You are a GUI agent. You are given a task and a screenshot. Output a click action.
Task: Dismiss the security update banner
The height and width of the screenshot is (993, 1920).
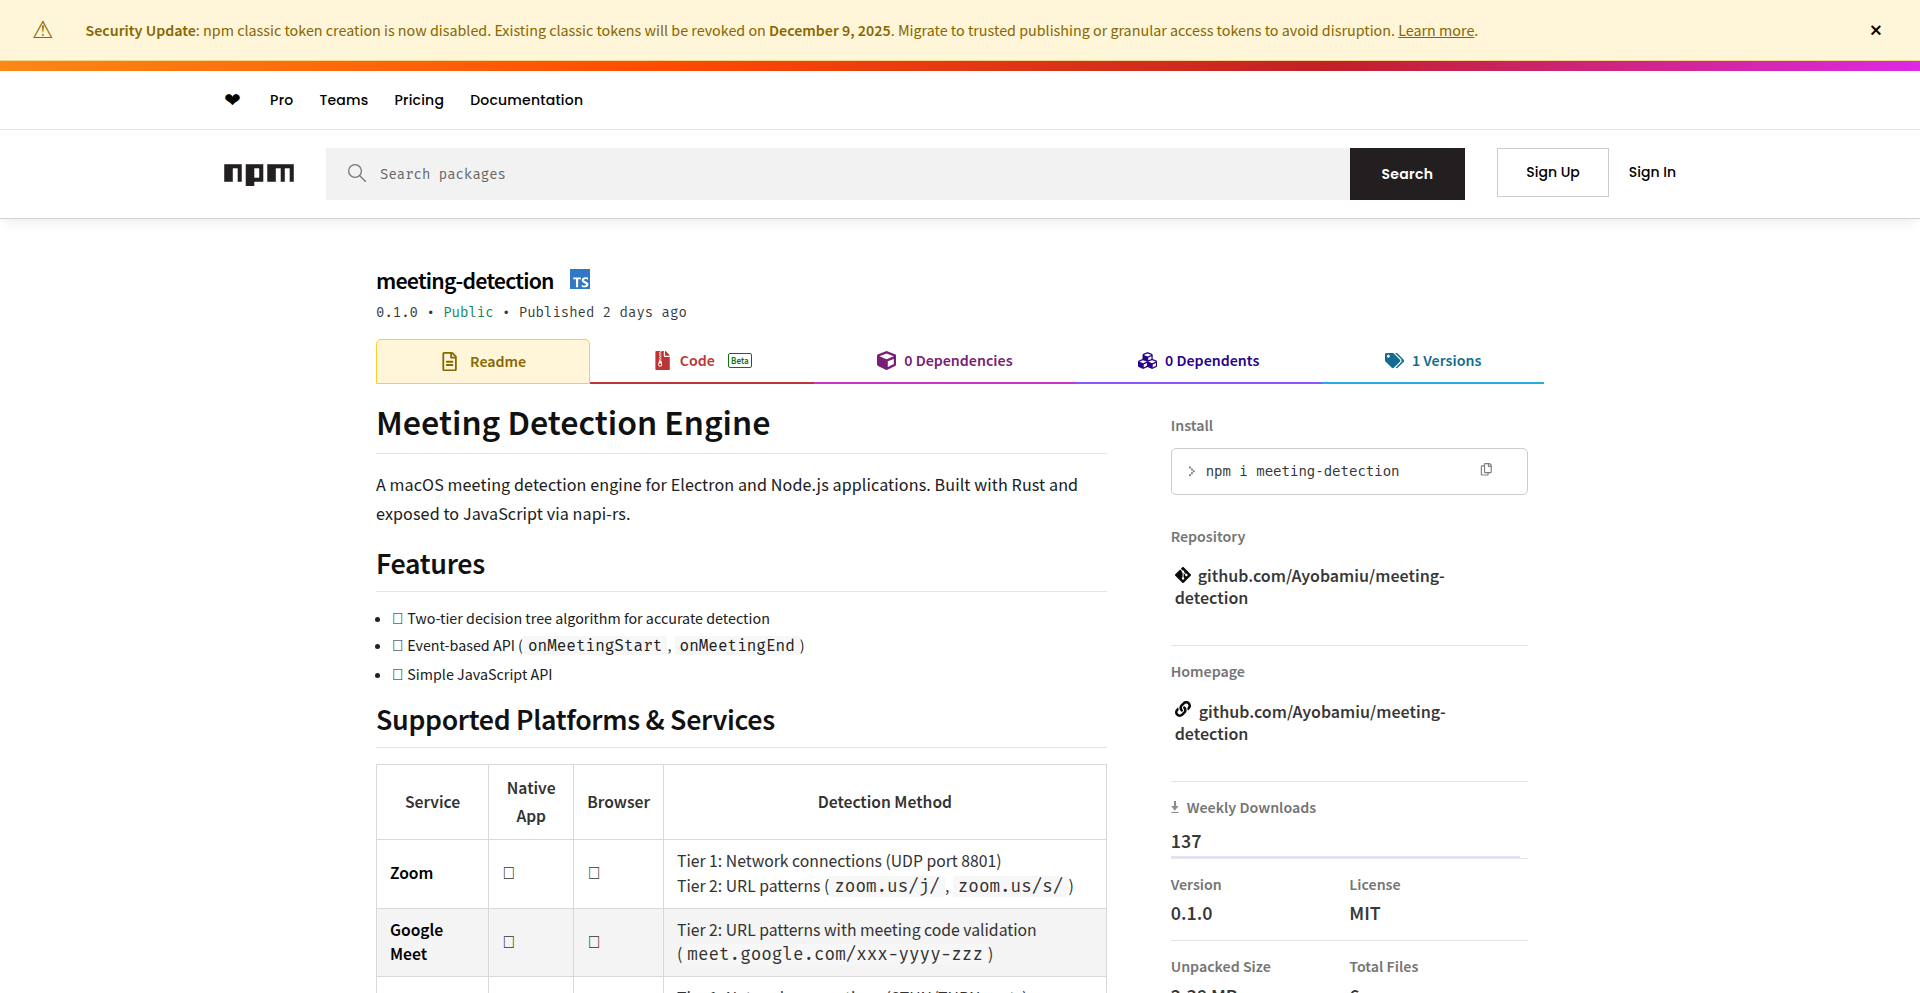tap(1875, 31)
